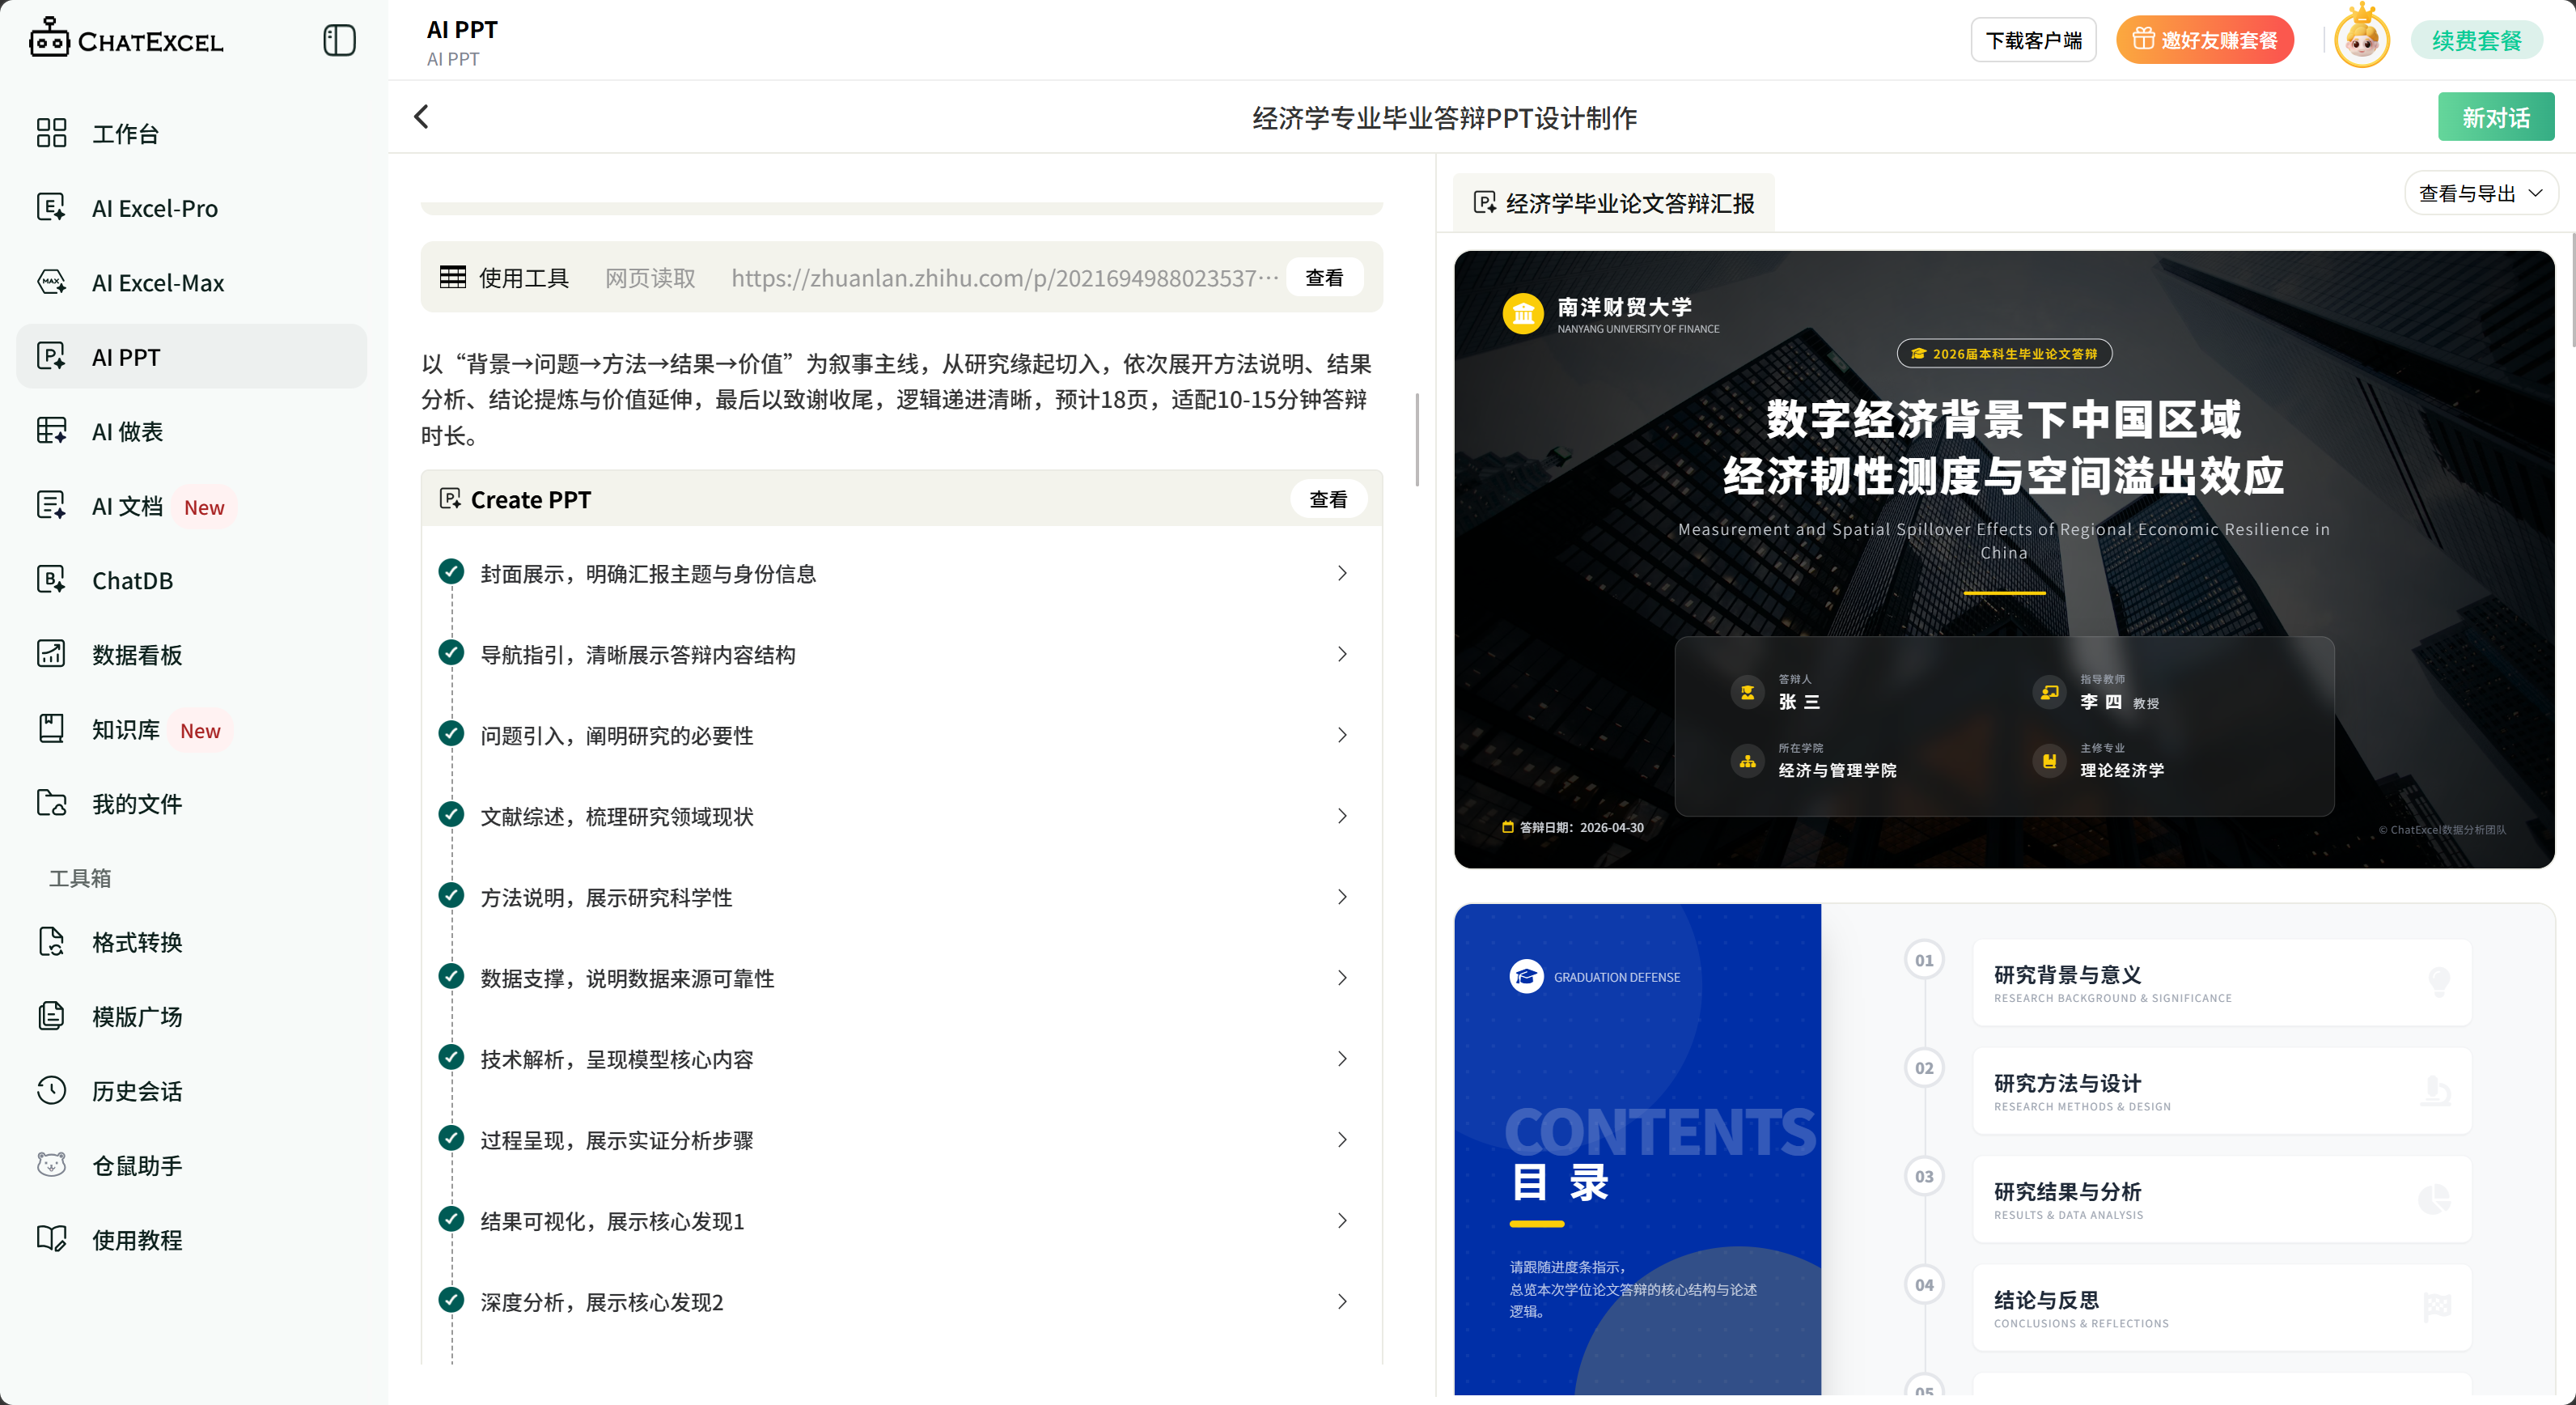2576x1405 pixels.
Task: Click the 经济学毕业论文答辩汇报 tab icon
Action: 1485,203
